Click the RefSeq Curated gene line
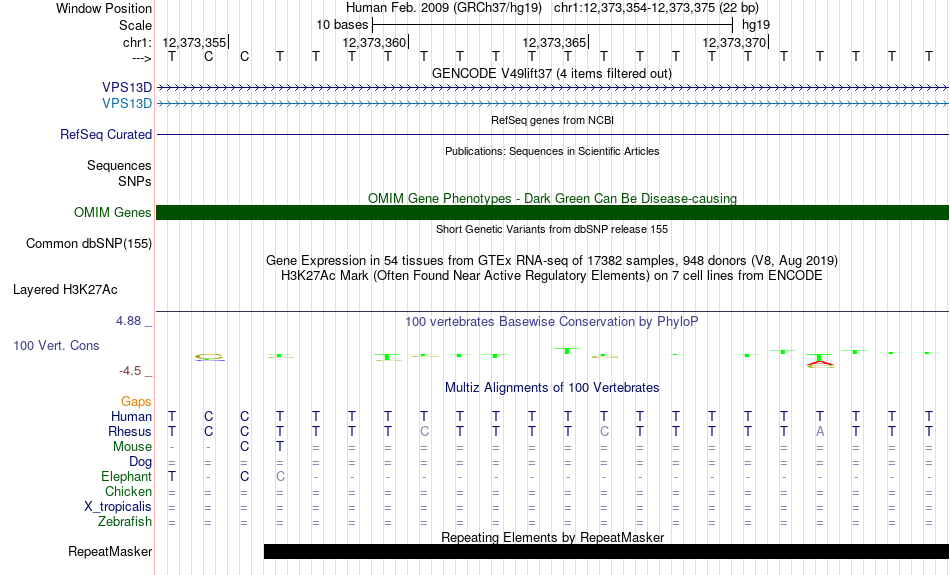950x575 pixels. coord(553,135)
